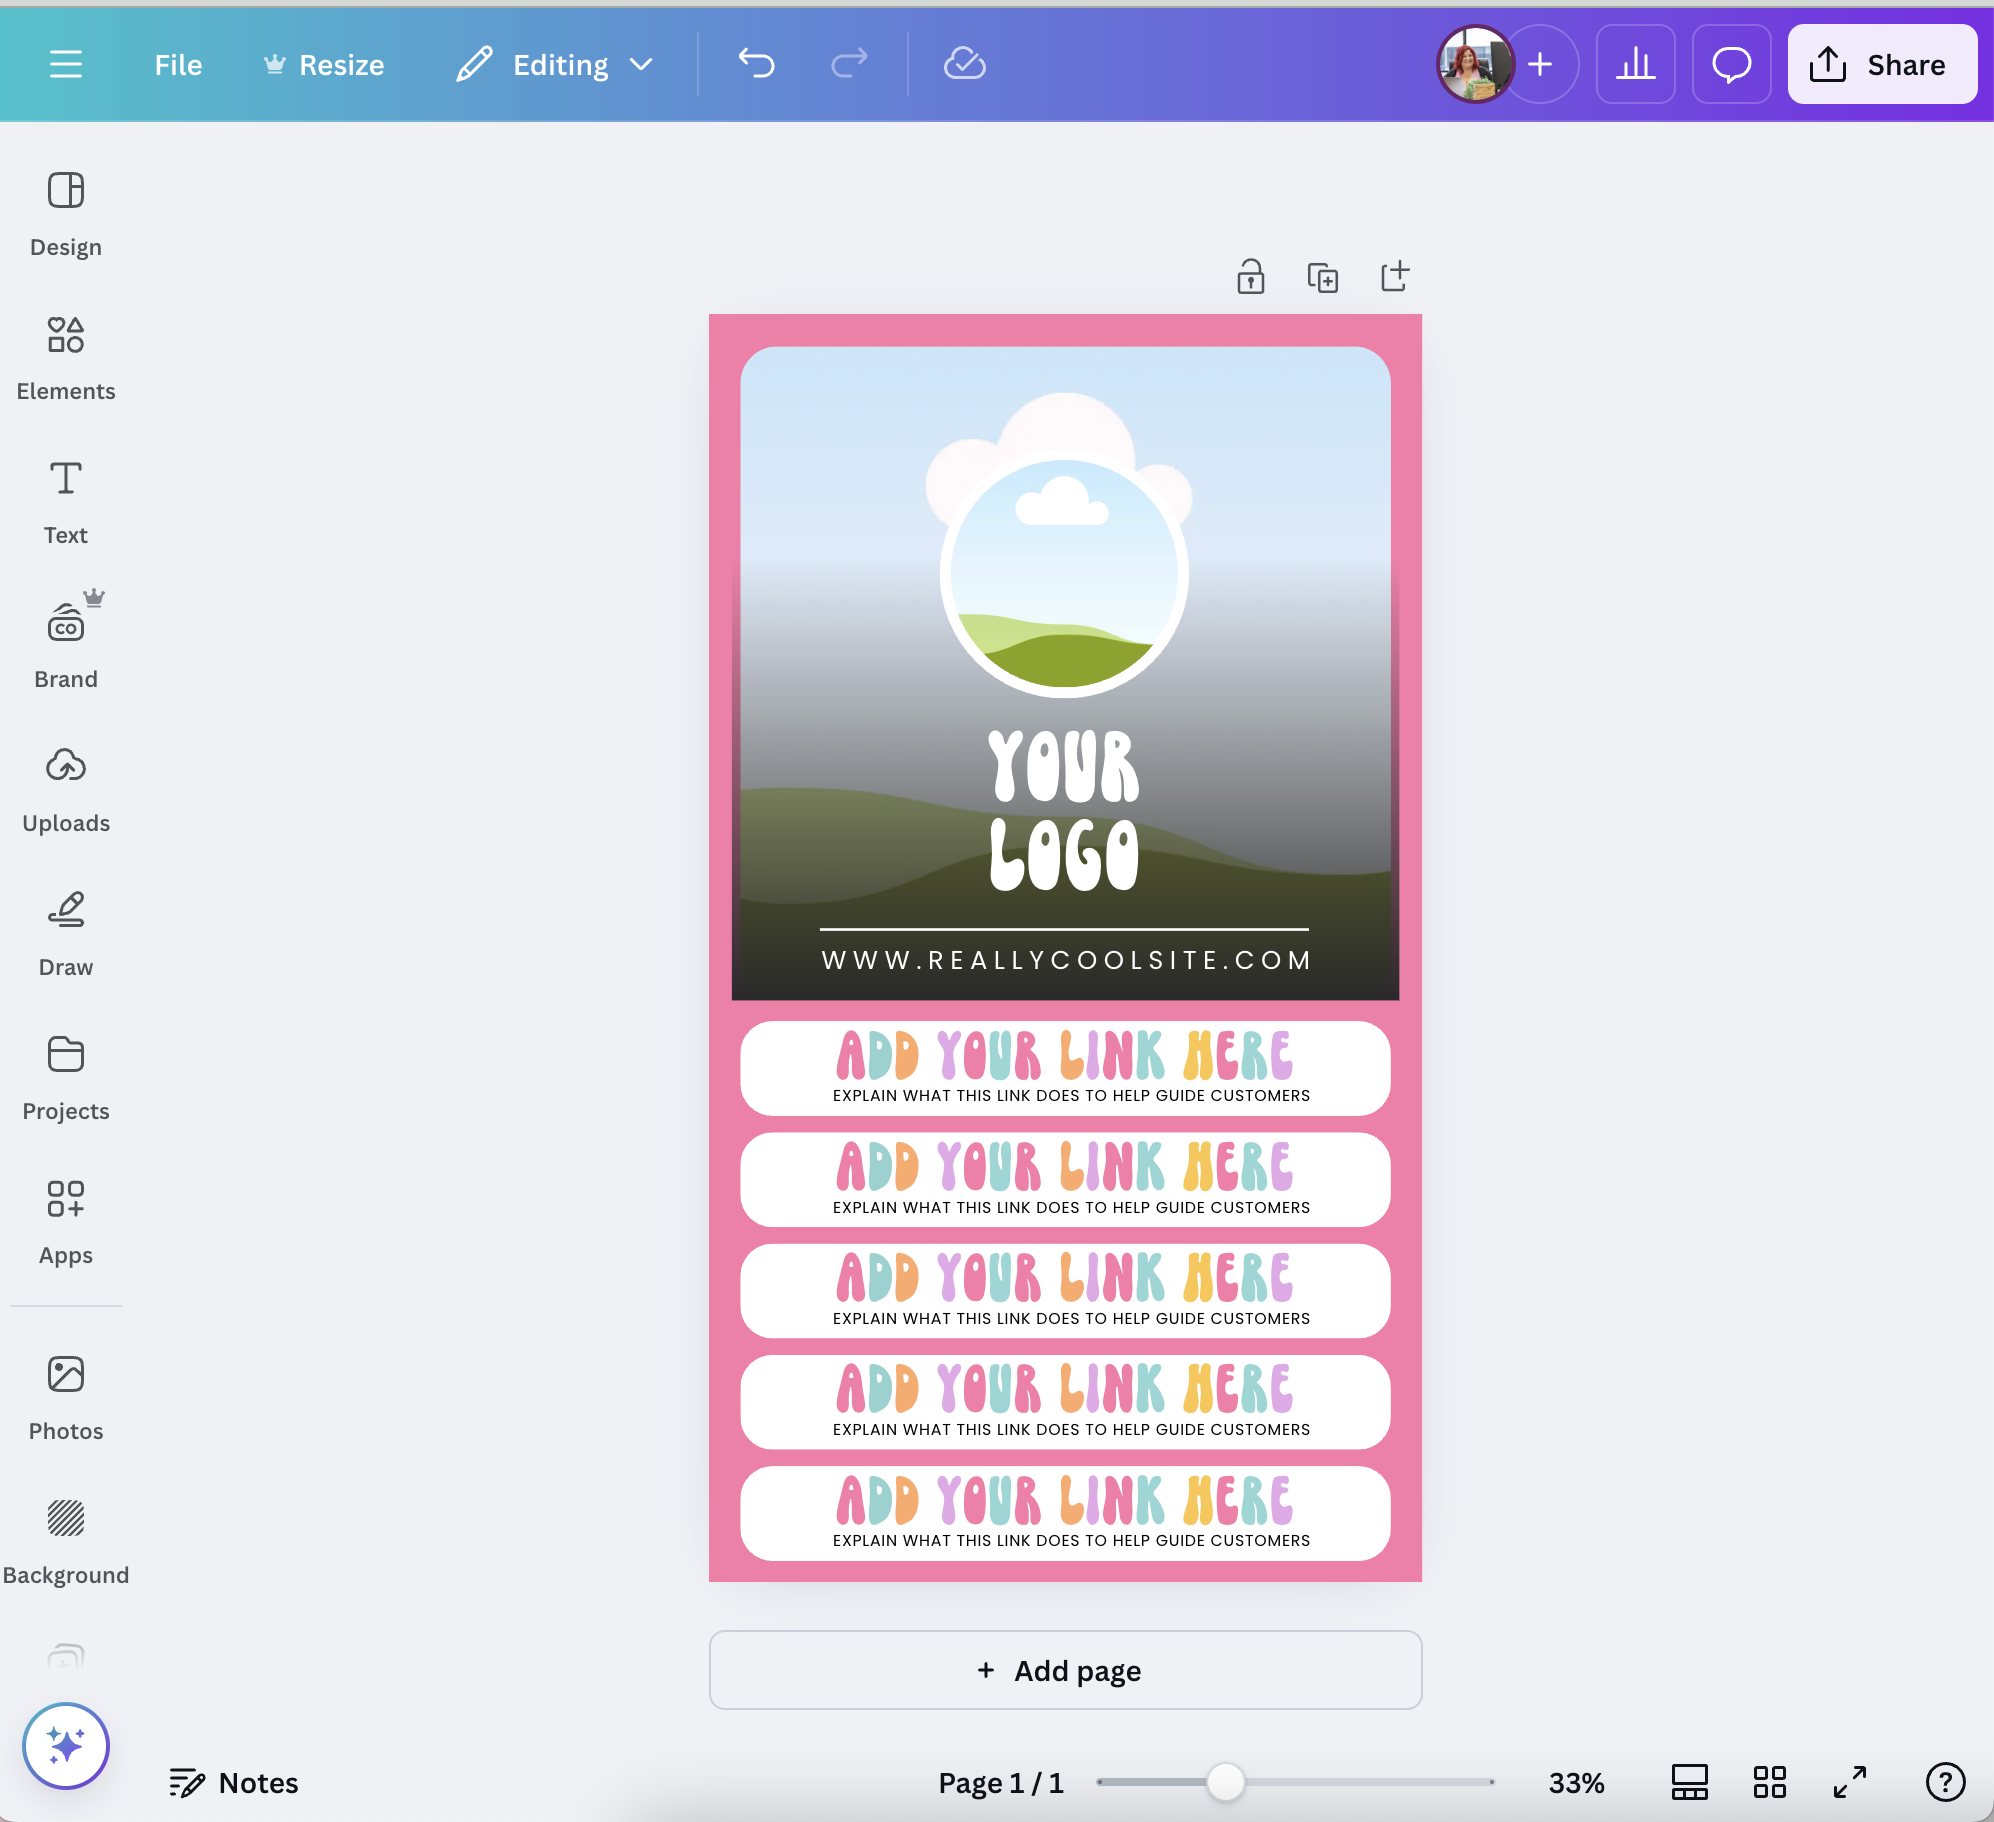The image size is (1994, 1822).
Task: Open the hamburger main menu
Action: click(66, 65)
